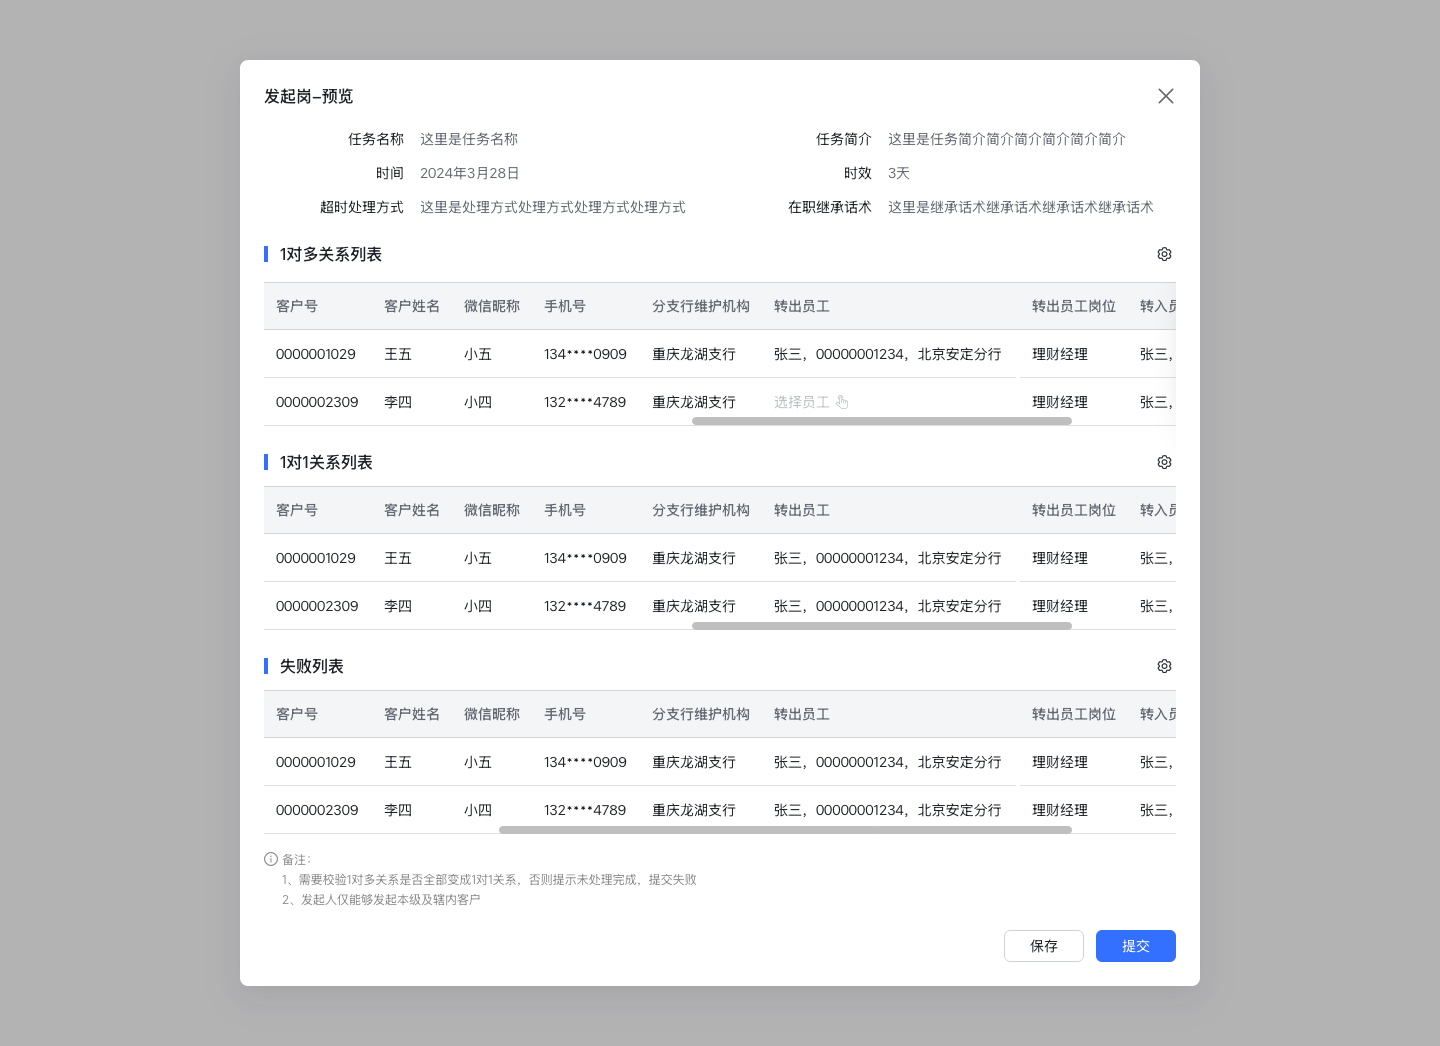
Task: Click 分支行维护机构 header in 1对1关系列表
Action: pos(701,510)
